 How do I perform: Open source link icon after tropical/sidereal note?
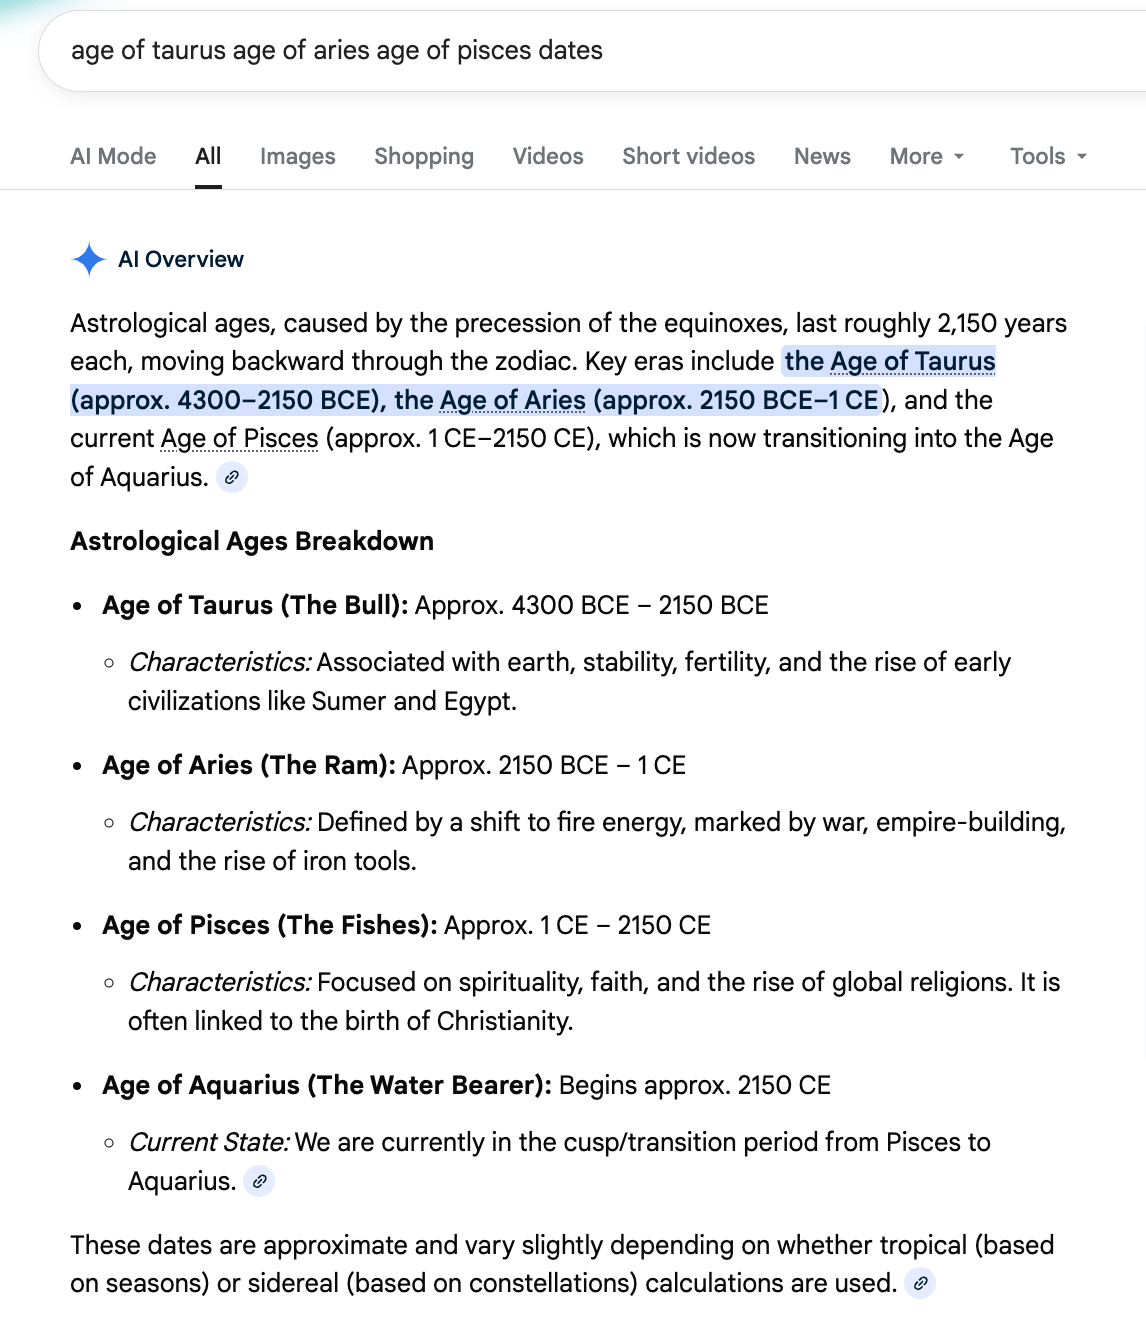tap(920, 1283)
